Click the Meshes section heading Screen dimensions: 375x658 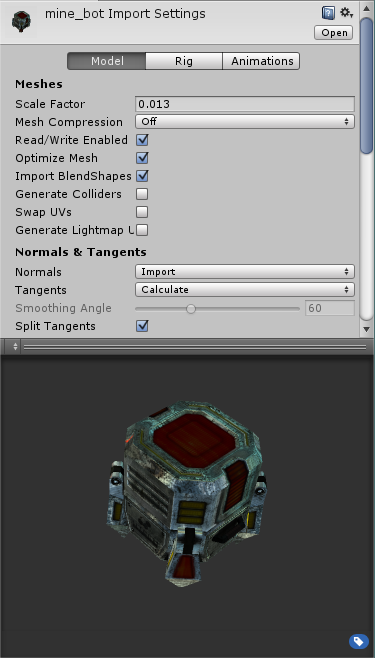point(39,84)
